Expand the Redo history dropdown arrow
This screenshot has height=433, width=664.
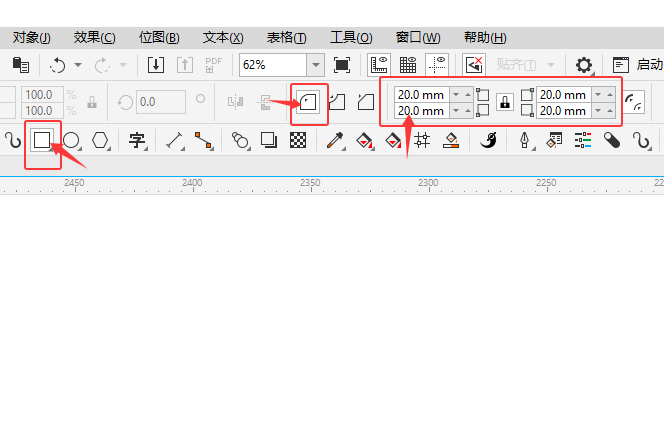[123, 65]
